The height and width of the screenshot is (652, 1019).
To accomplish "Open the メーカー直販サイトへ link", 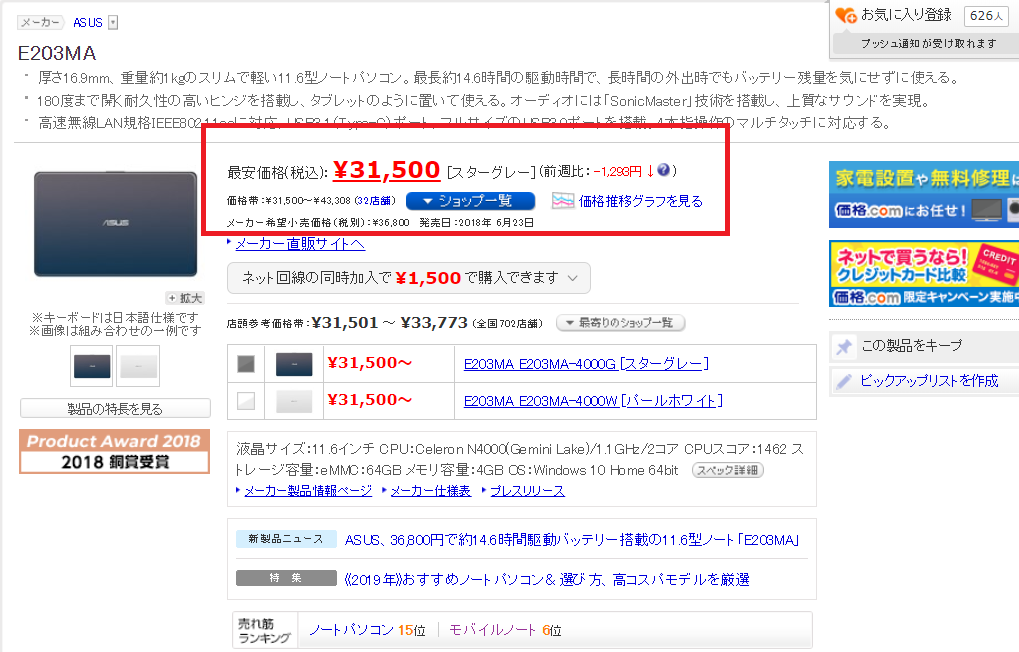I will point(300,244).
